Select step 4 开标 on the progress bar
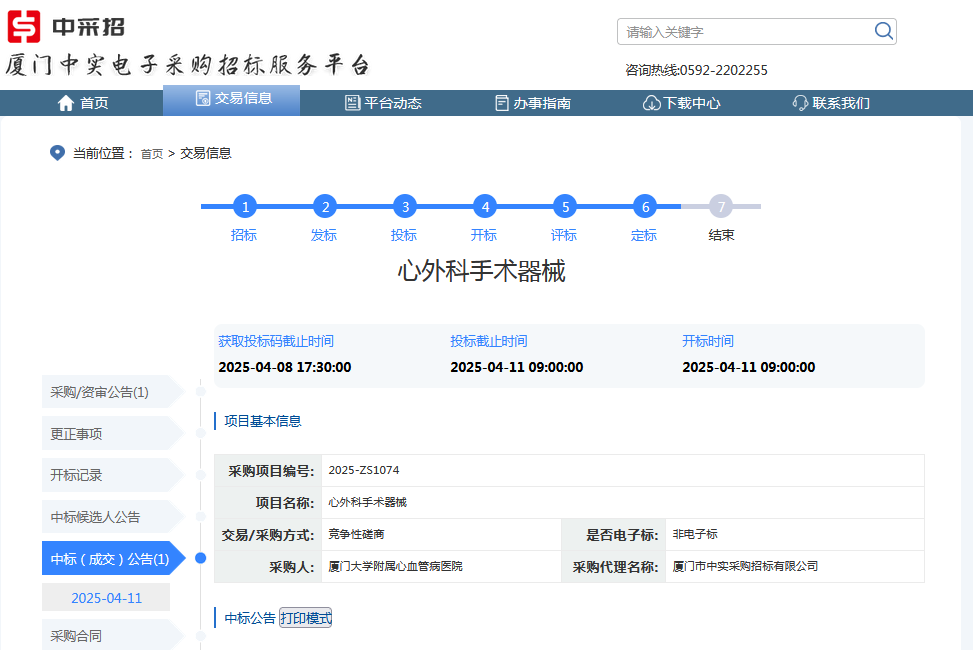The height and width of the screenshot is (650, 973). point(484,206)
